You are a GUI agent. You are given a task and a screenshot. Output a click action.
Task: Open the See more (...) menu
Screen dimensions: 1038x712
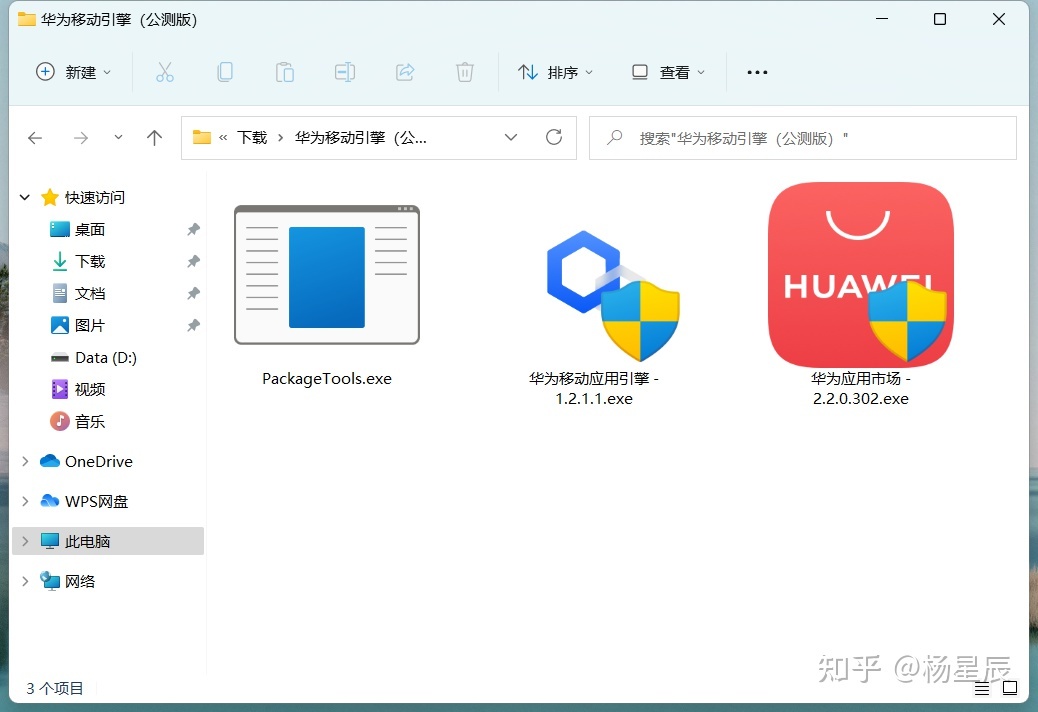(x=756, y=71)
